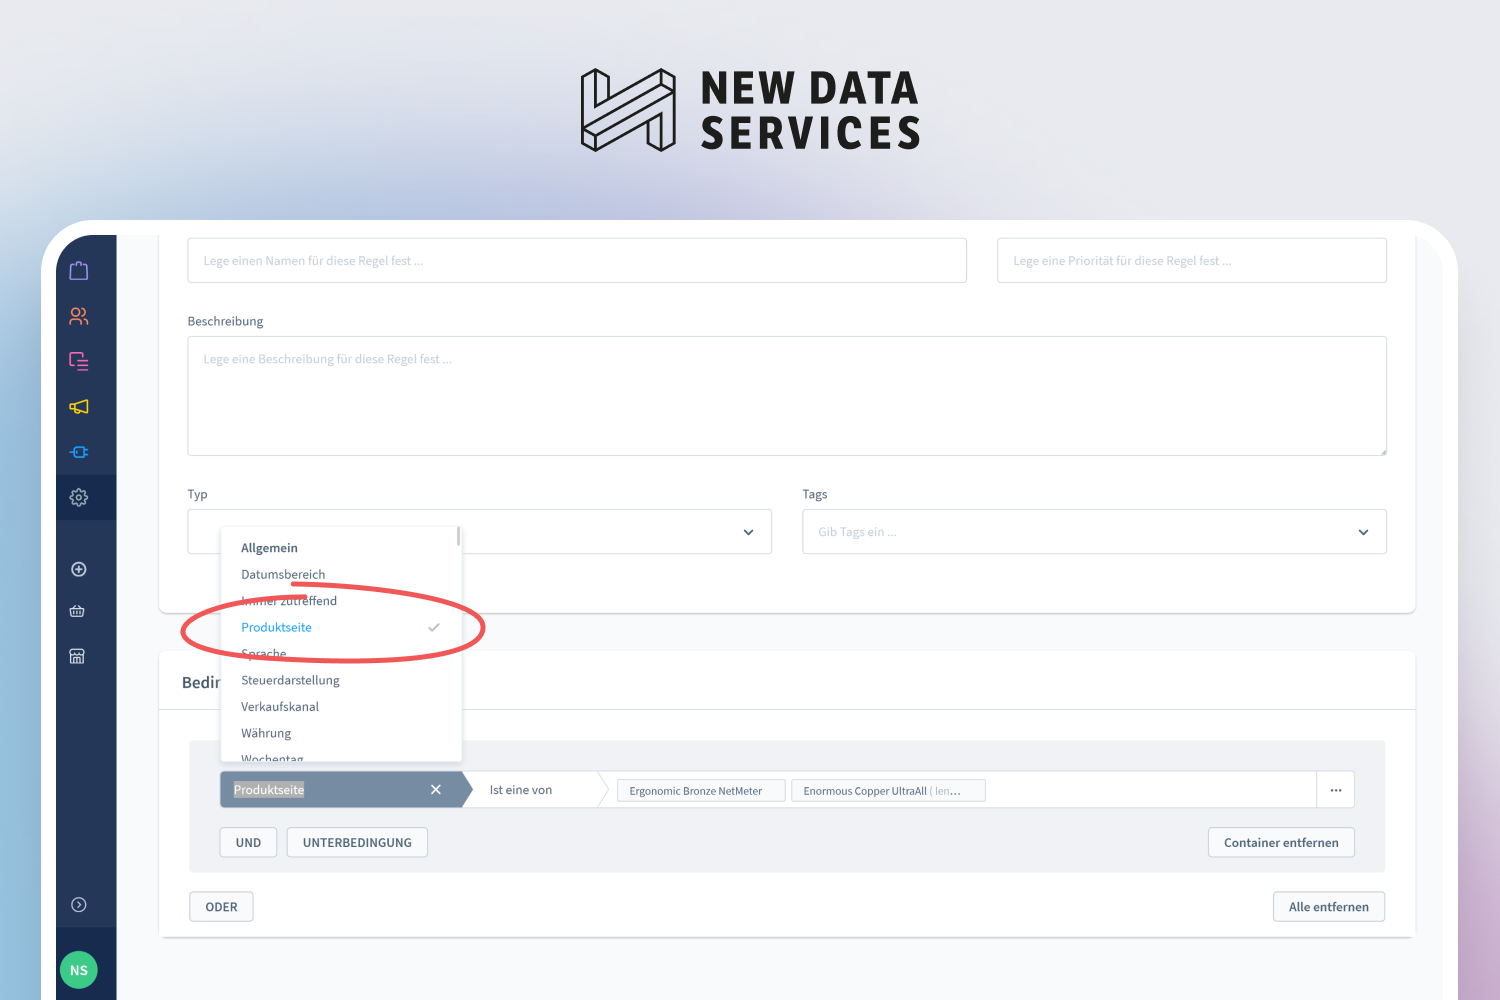
Task: Click Container entfernen button
Action: [x=1281, y=842]
